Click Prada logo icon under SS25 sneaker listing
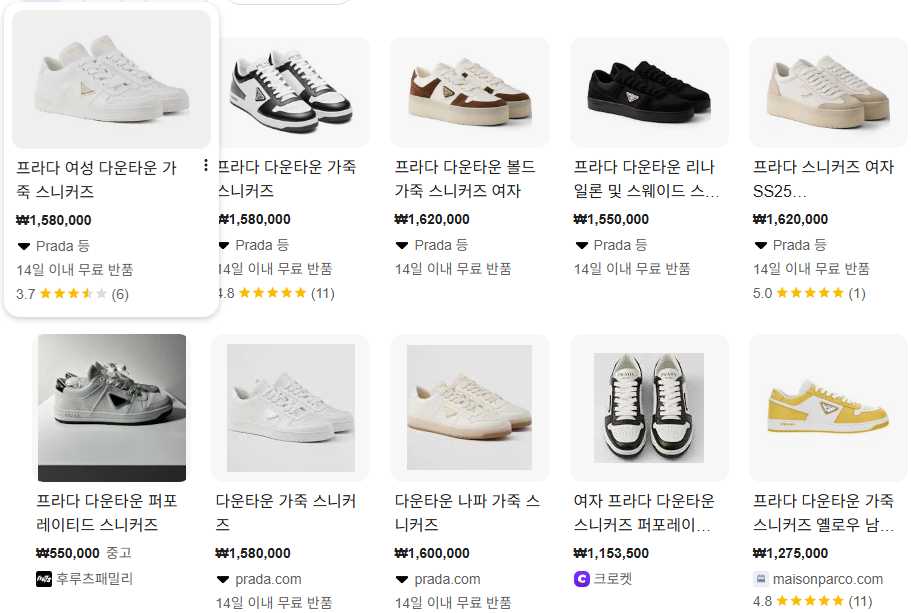Viewport: 911px width, 613px height. (761, 245)
